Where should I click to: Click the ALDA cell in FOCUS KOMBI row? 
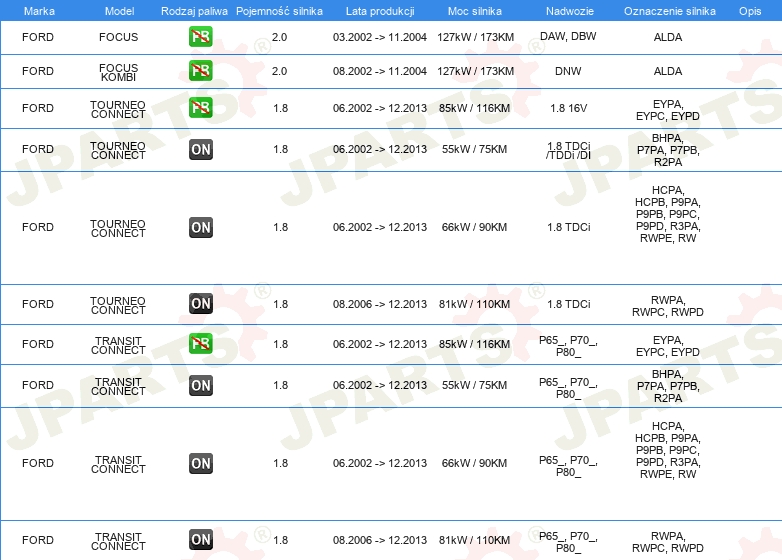coord(668,71)
